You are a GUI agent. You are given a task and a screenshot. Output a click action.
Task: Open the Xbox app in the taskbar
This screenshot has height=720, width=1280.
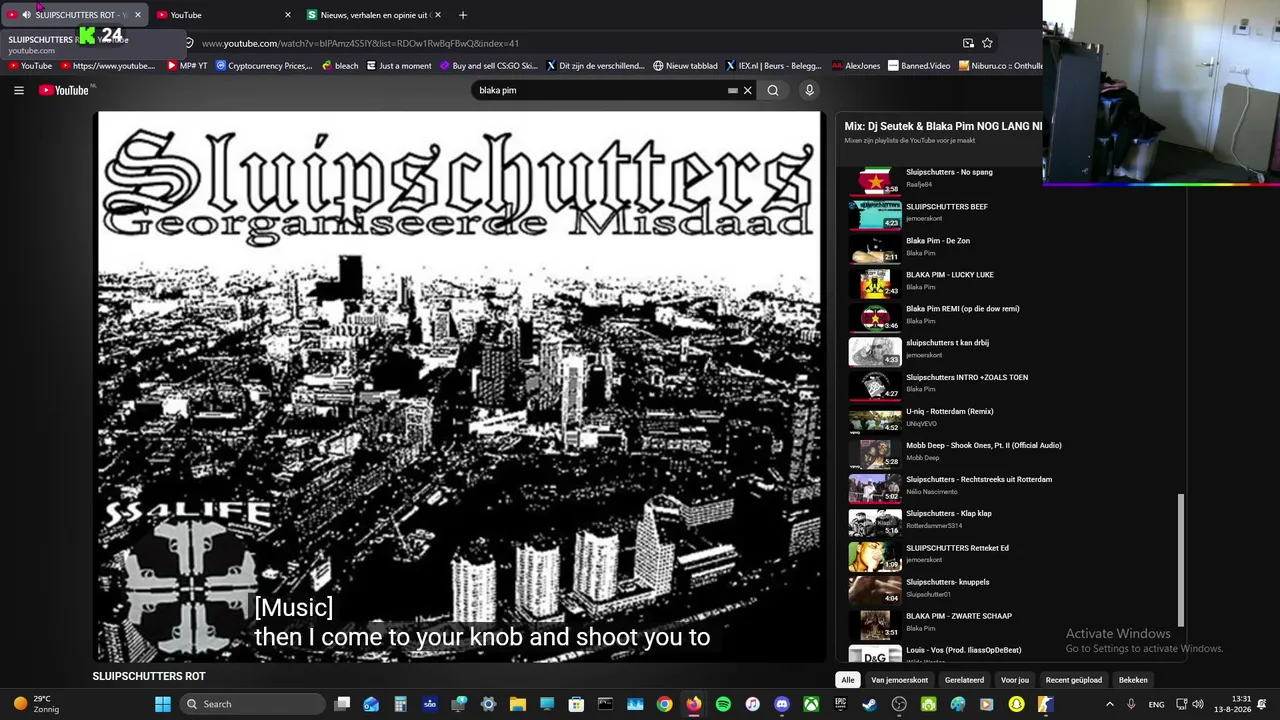(x=811, y=704)
